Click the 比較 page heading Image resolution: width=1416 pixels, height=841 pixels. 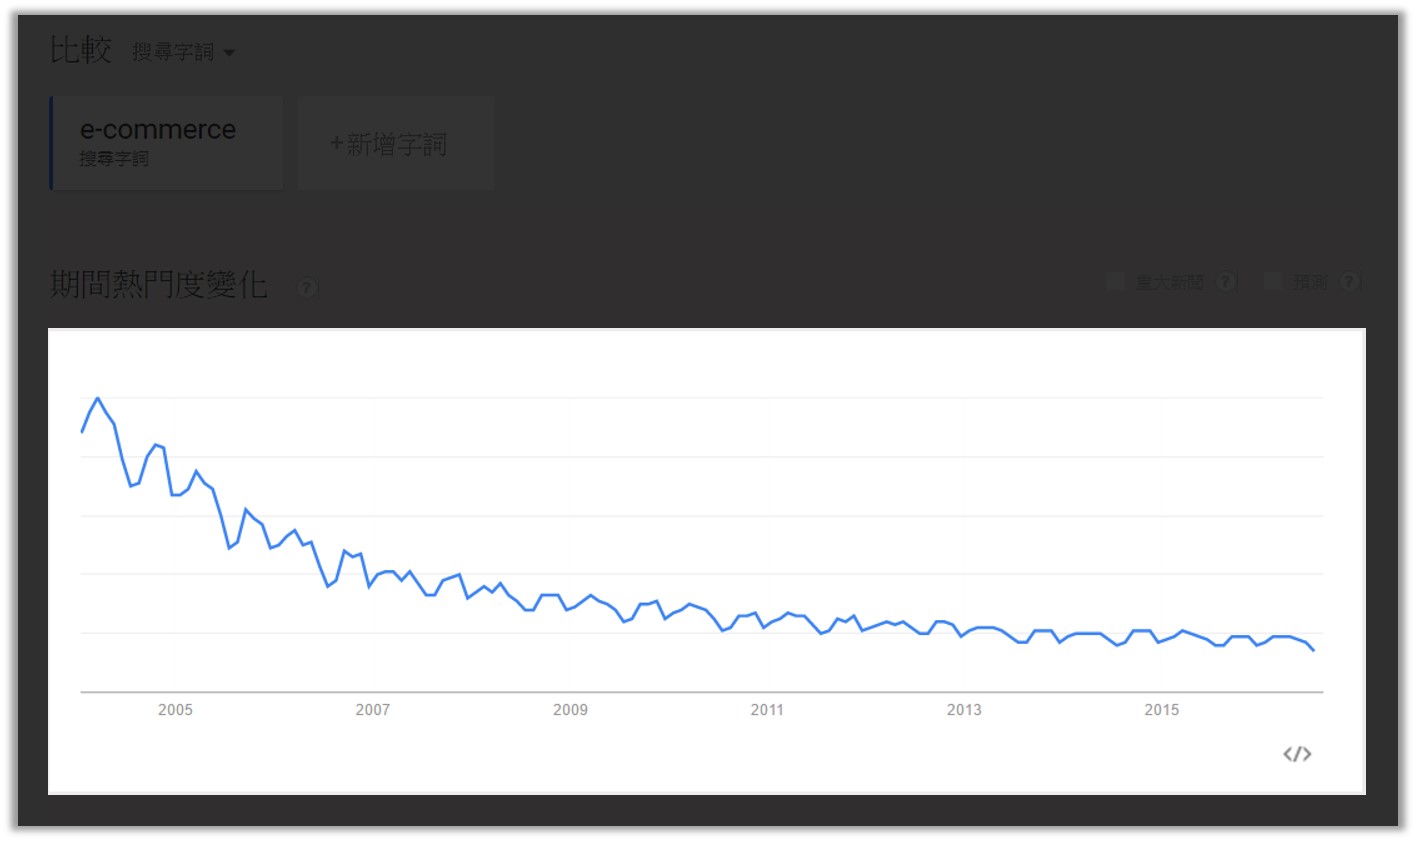80,50
